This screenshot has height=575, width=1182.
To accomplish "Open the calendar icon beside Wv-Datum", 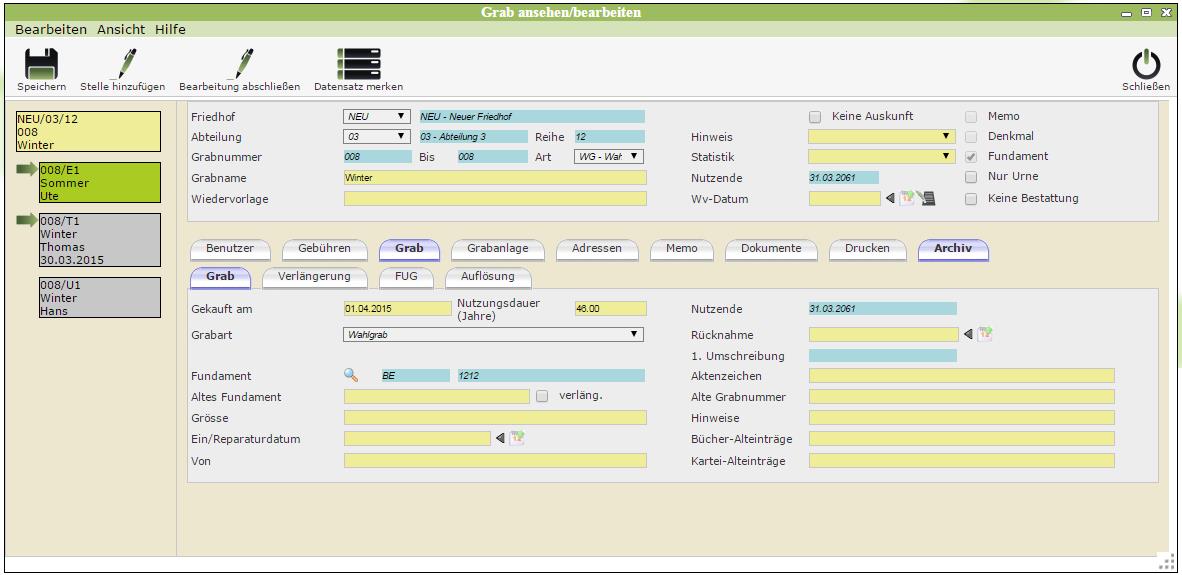I will click(x=907, y=198).
